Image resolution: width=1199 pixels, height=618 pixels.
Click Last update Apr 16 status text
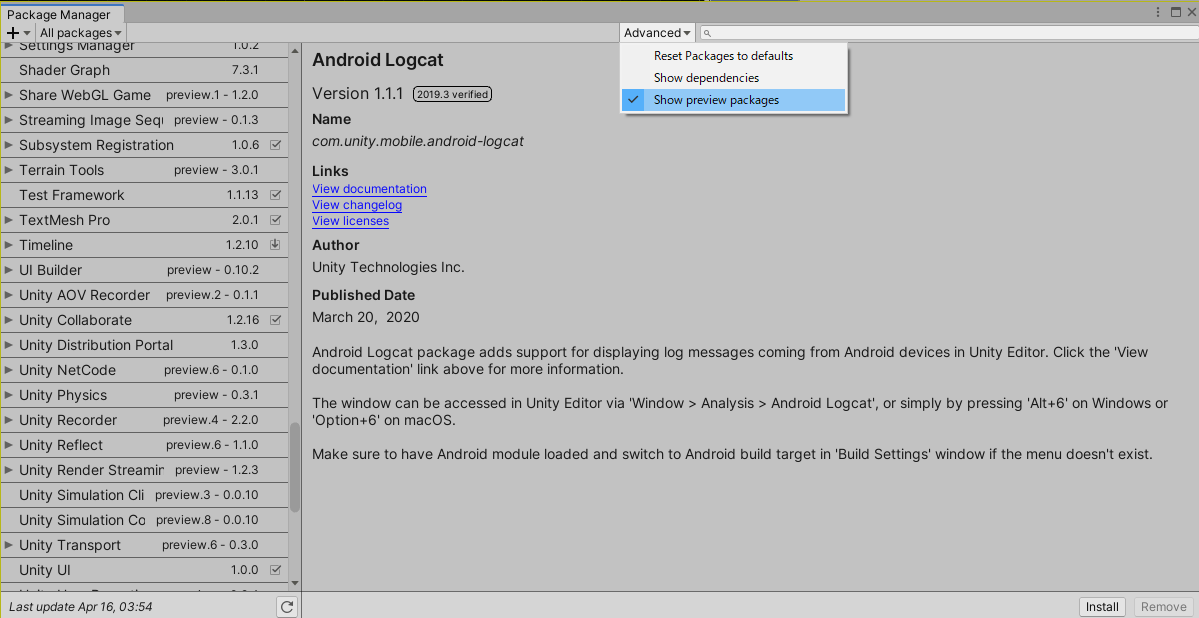[80, 607]
